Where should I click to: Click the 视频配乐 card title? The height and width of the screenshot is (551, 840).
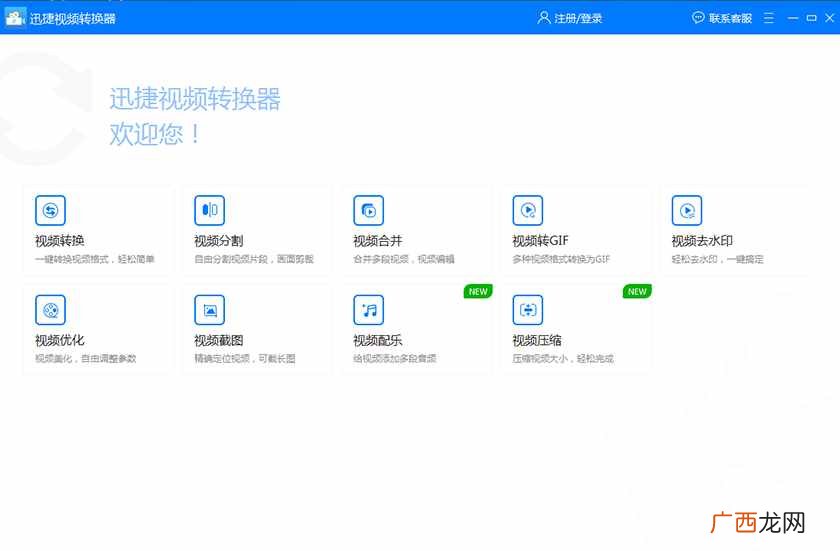coord(378,341)
